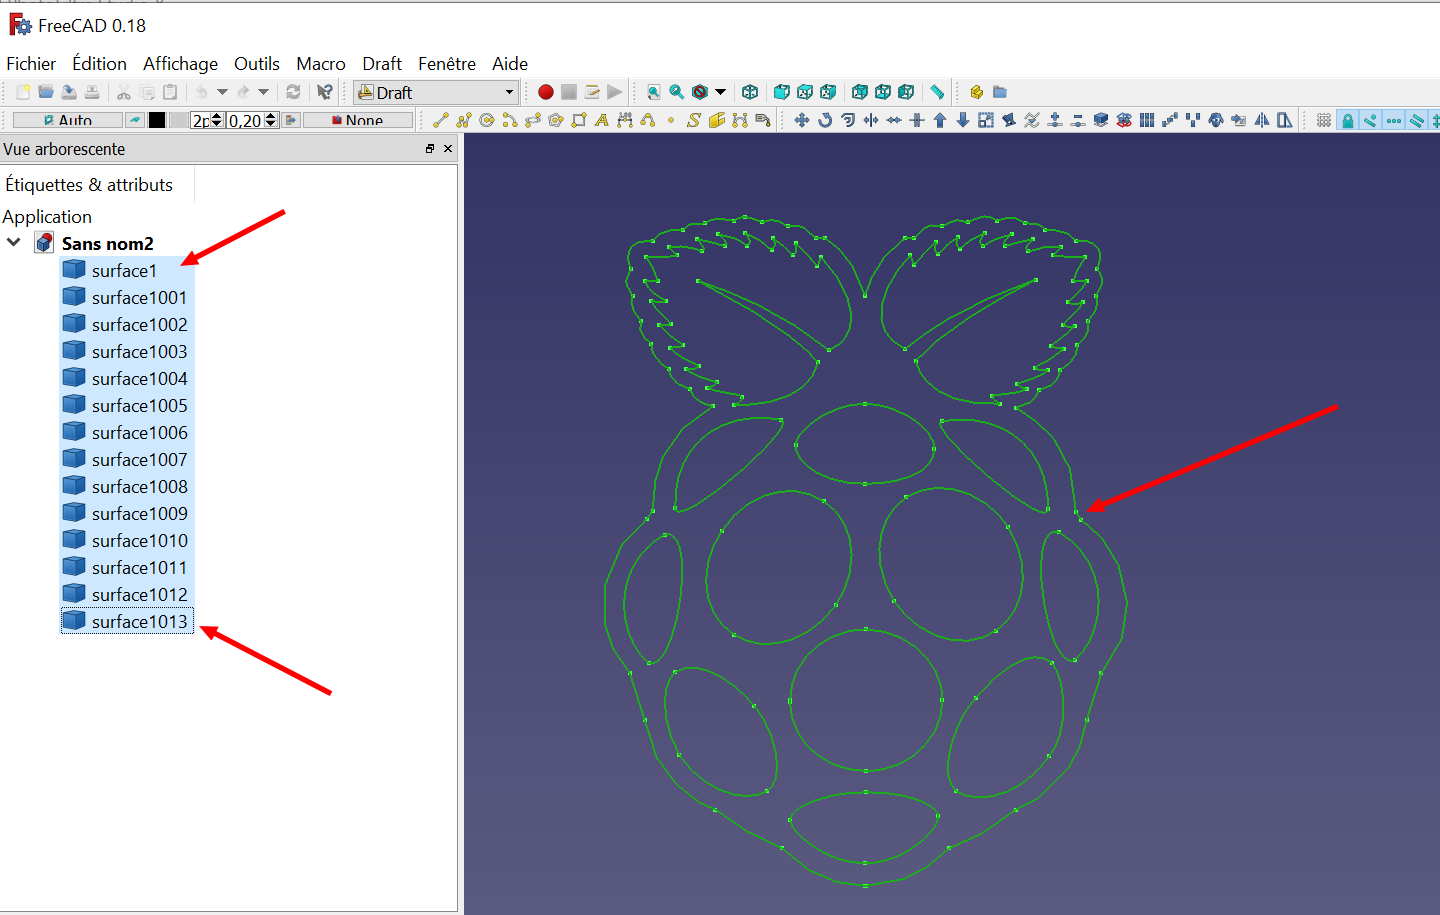The height and width of the screenshot is (915, 1440).
Task: Click the Measure distance ruler icon
Action: pyautogui.click(x=937, y=92)
